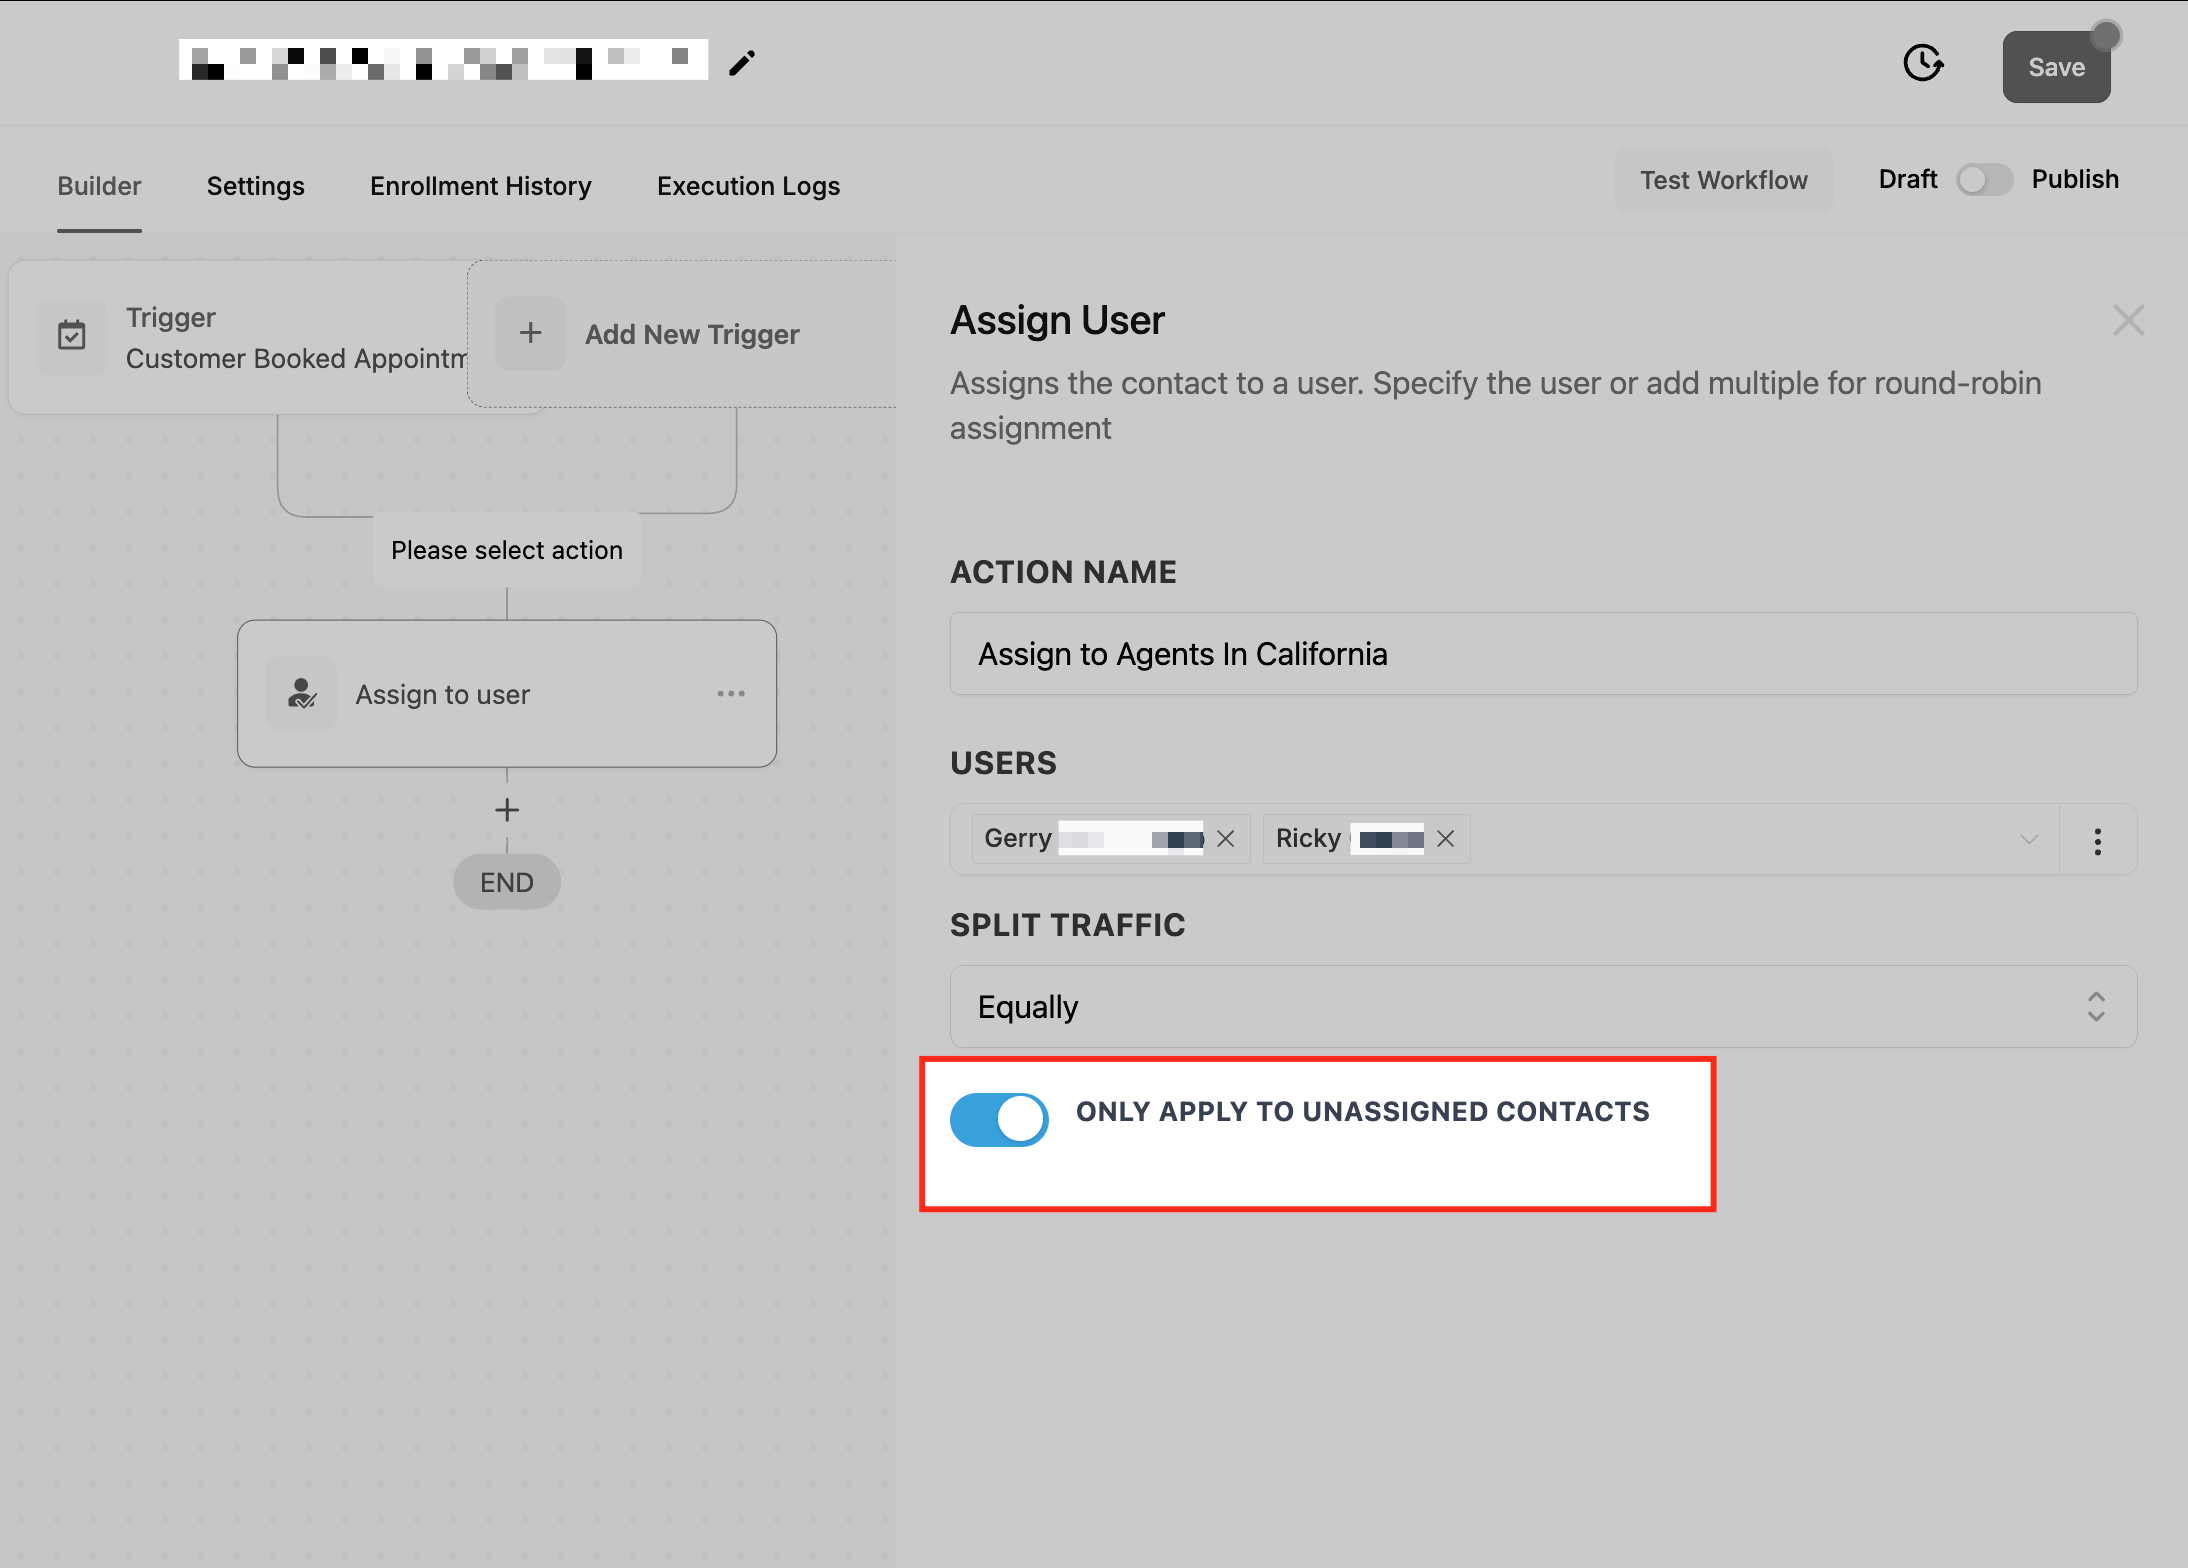Expand the Users dropdown chevron

tap(2029, 839)
